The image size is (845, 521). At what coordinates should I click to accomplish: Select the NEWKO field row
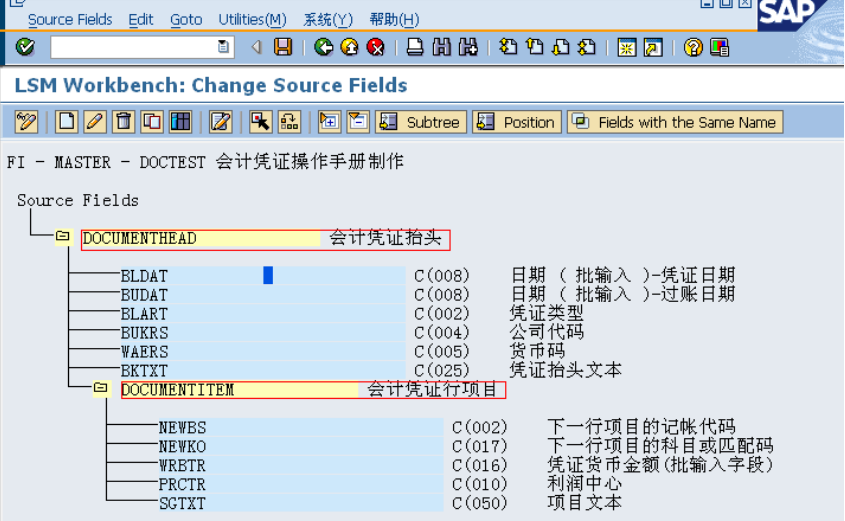pyautogui.click(x=301, y=446)
